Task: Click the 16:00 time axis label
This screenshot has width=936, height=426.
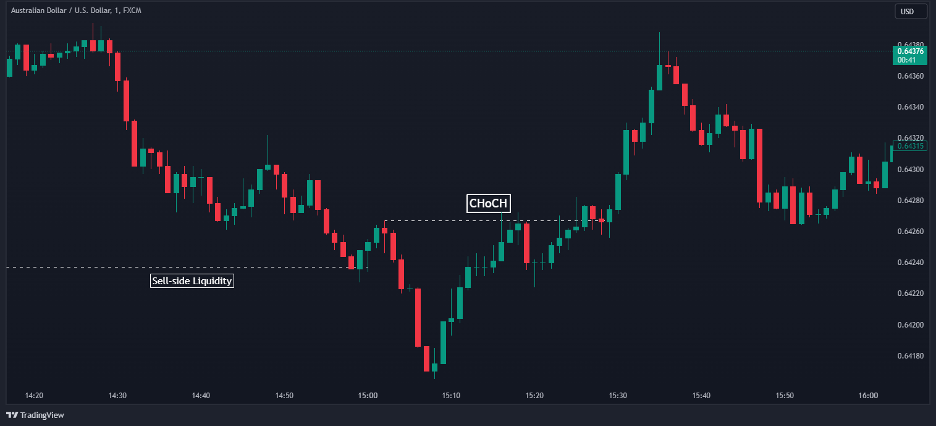Action: point(867,396)
